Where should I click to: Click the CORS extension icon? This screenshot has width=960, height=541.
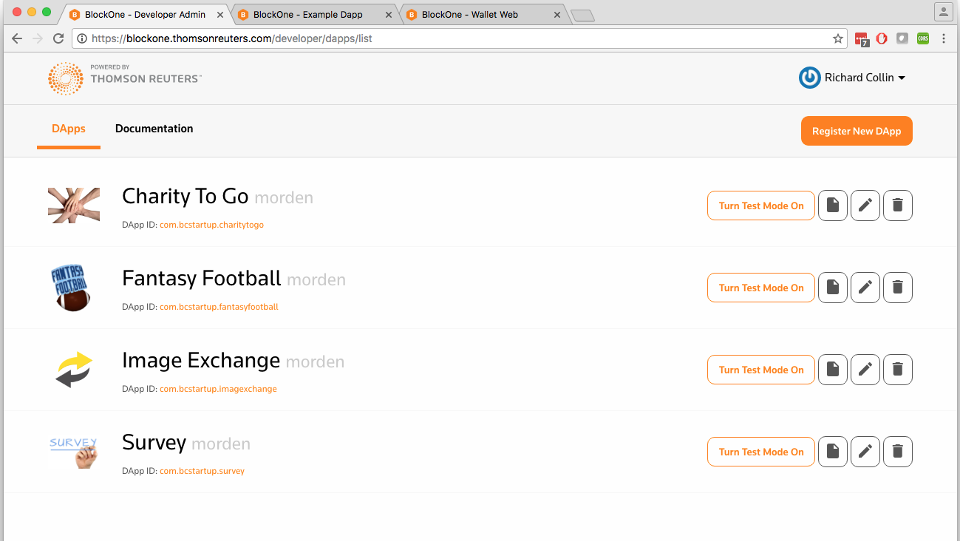coord(923,39)
